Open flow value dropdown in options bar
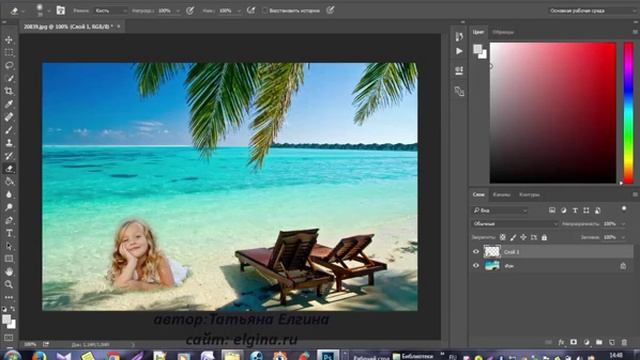Image resolution: width=640 pixels, height=360 pixels. 239,11
